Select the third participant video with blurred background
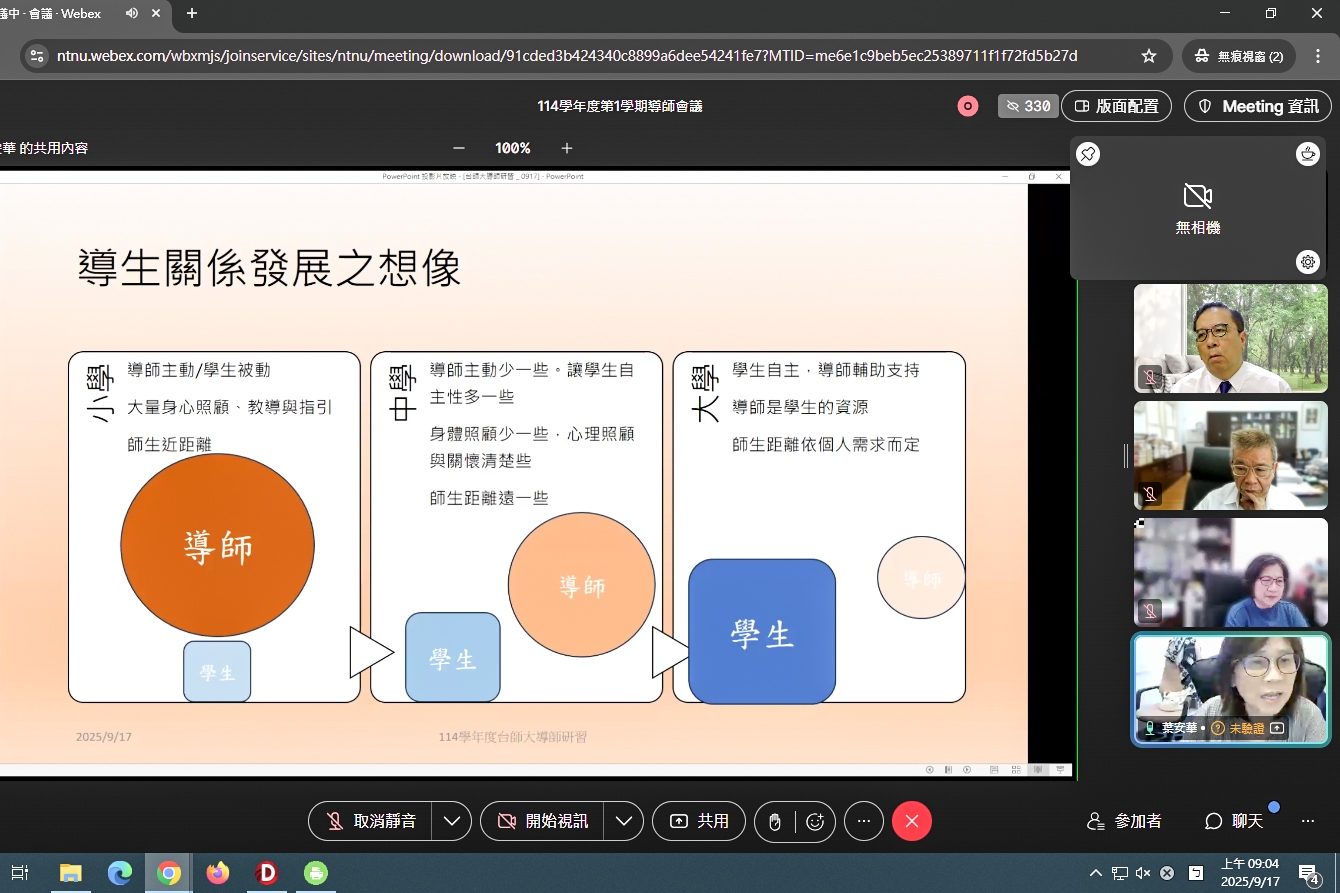This screenshot has height=893, width=1340. click(x=1231, y=573)
